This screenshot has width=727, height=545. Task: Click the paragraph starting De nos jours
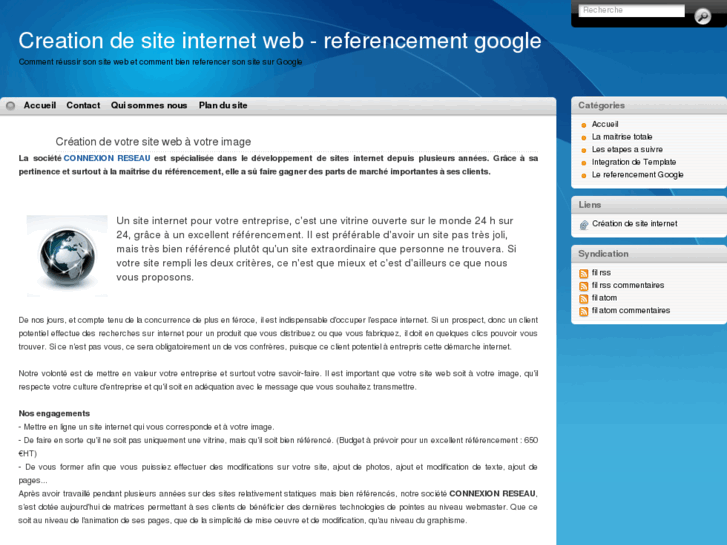[x=278, y=333]
